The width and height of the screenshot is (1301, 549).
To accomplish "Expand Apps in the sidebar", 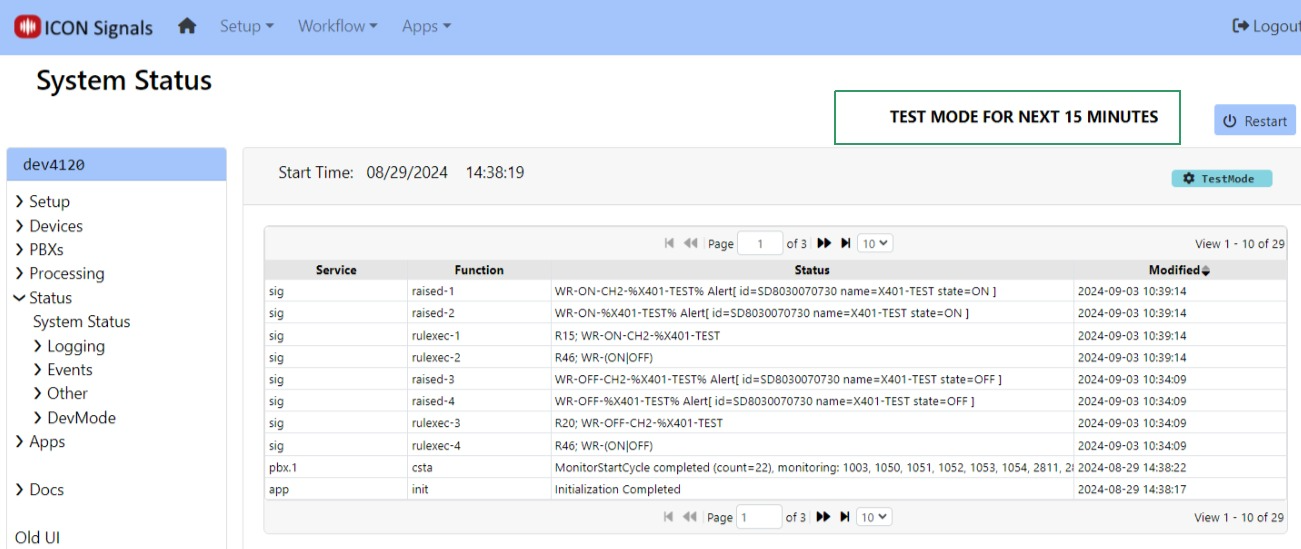I will coord(40,441).
